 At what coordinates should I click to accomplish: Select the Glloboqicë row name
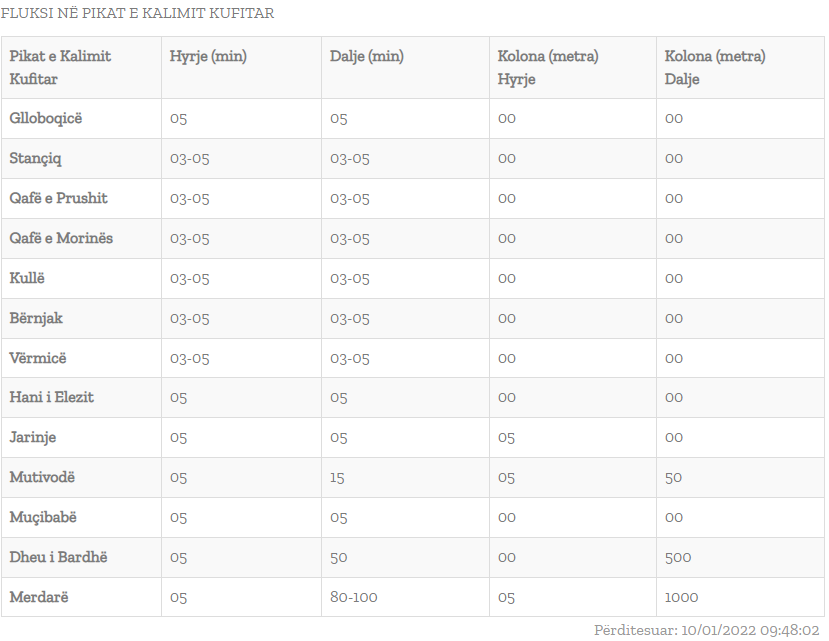(x=46, y=118)
